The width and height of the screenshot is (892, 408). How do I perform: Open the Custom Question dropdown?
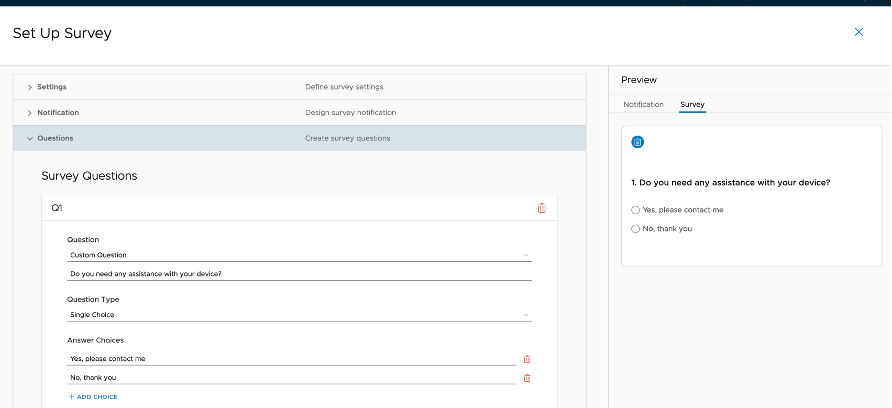pos(299,255)
